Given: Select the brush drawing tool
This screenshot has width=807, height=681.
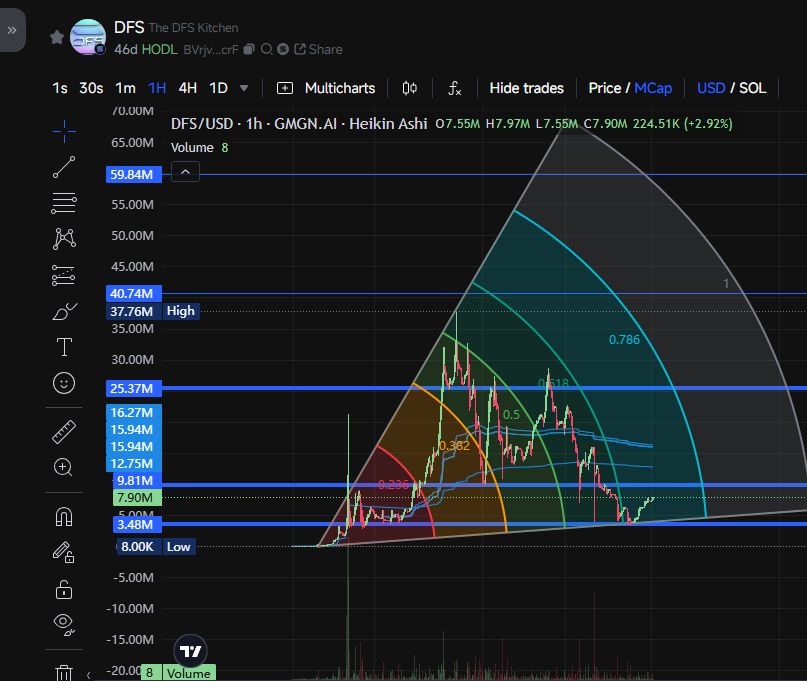Looking at the screenshot, I should tap(63, 311).
